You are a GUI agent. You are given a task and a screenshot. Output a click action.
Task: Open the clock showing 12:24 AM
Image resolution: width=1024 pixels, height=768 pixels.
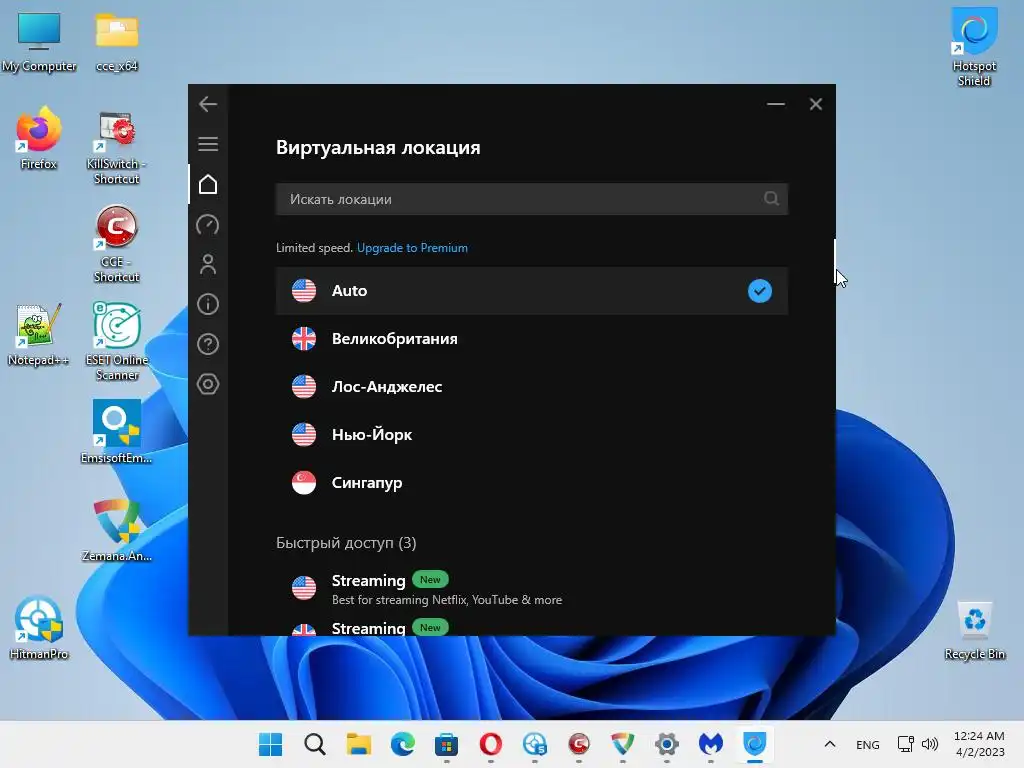979,744
